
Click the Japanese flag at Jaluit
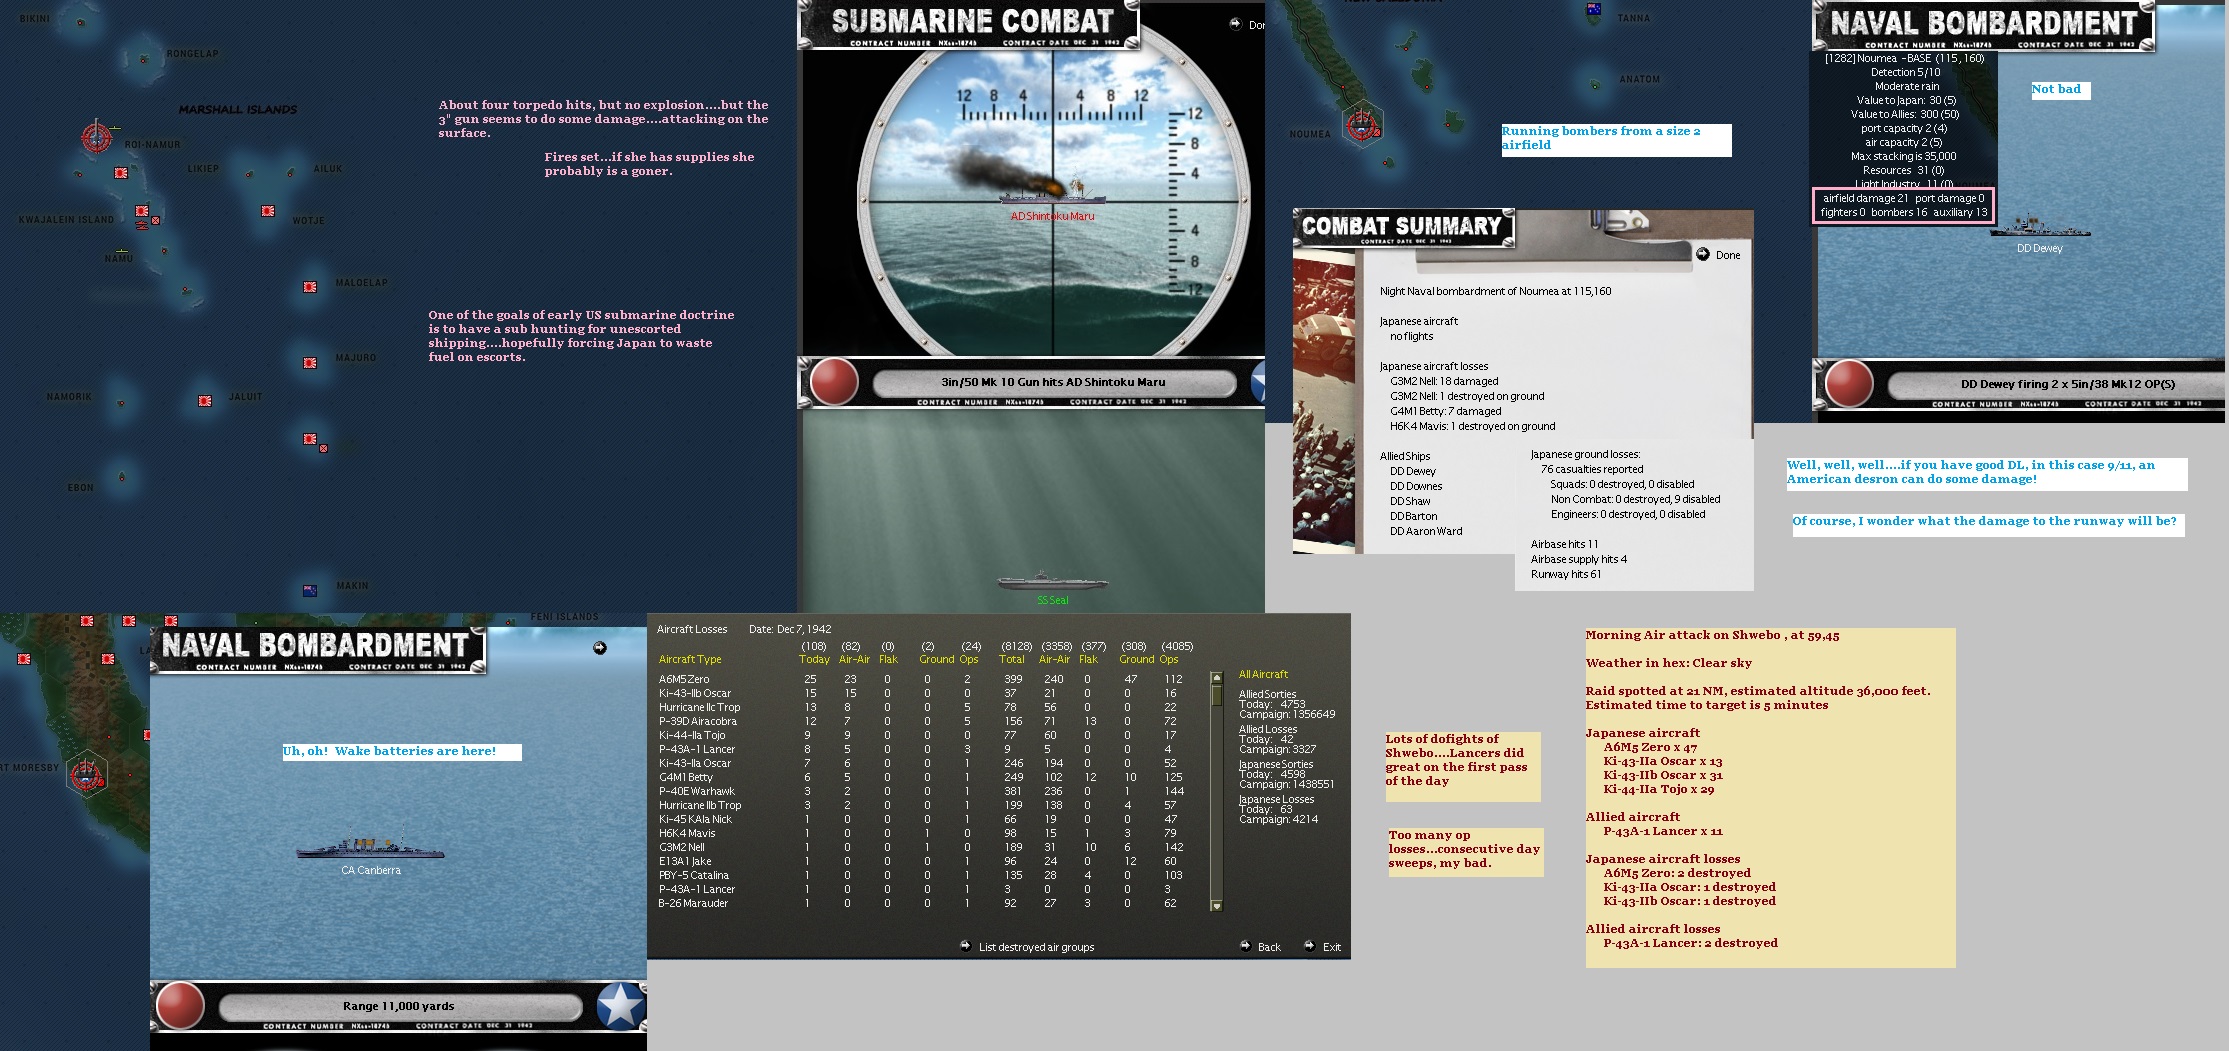click(205, 401)
